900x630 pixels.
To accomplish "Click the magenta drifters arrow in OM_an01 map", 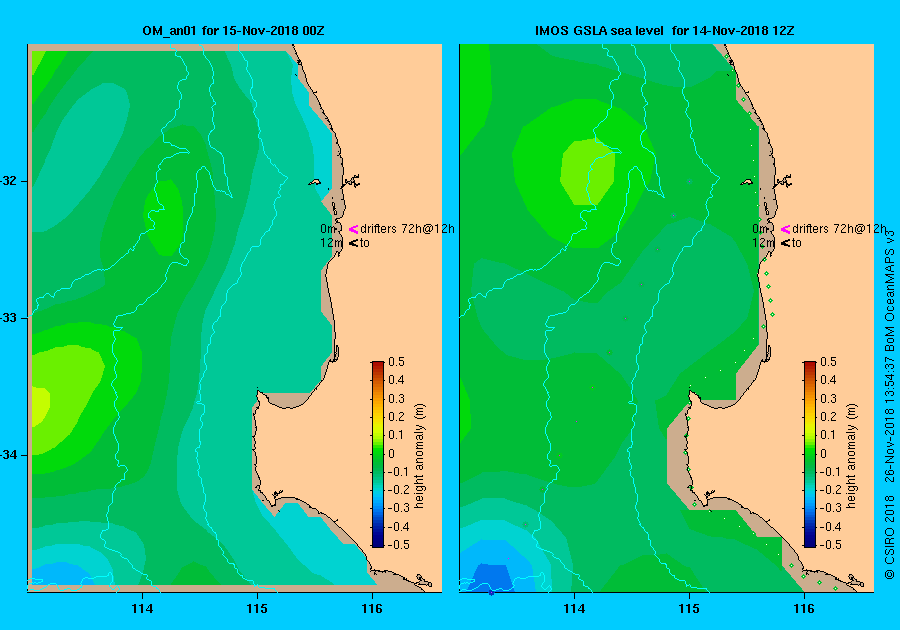I will coord(354,229).
